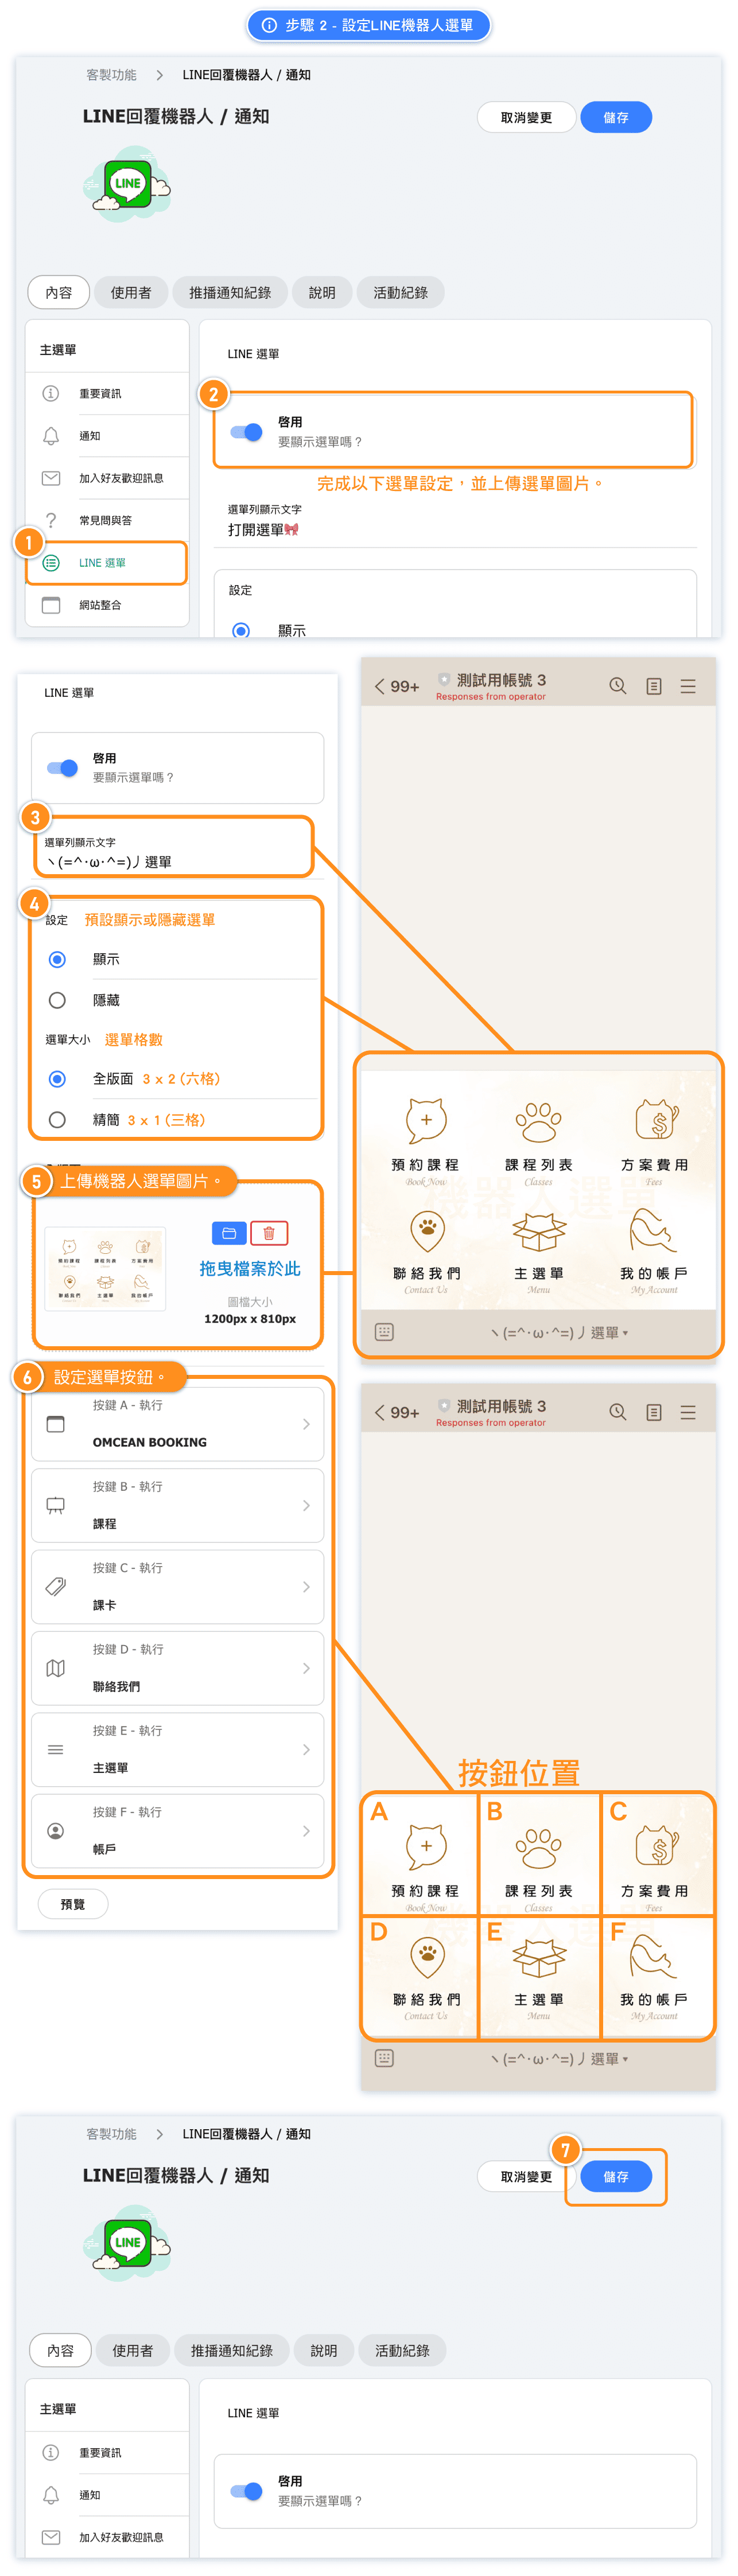Select the 全版面 3 x 2 radio button

coord(58,1079)
